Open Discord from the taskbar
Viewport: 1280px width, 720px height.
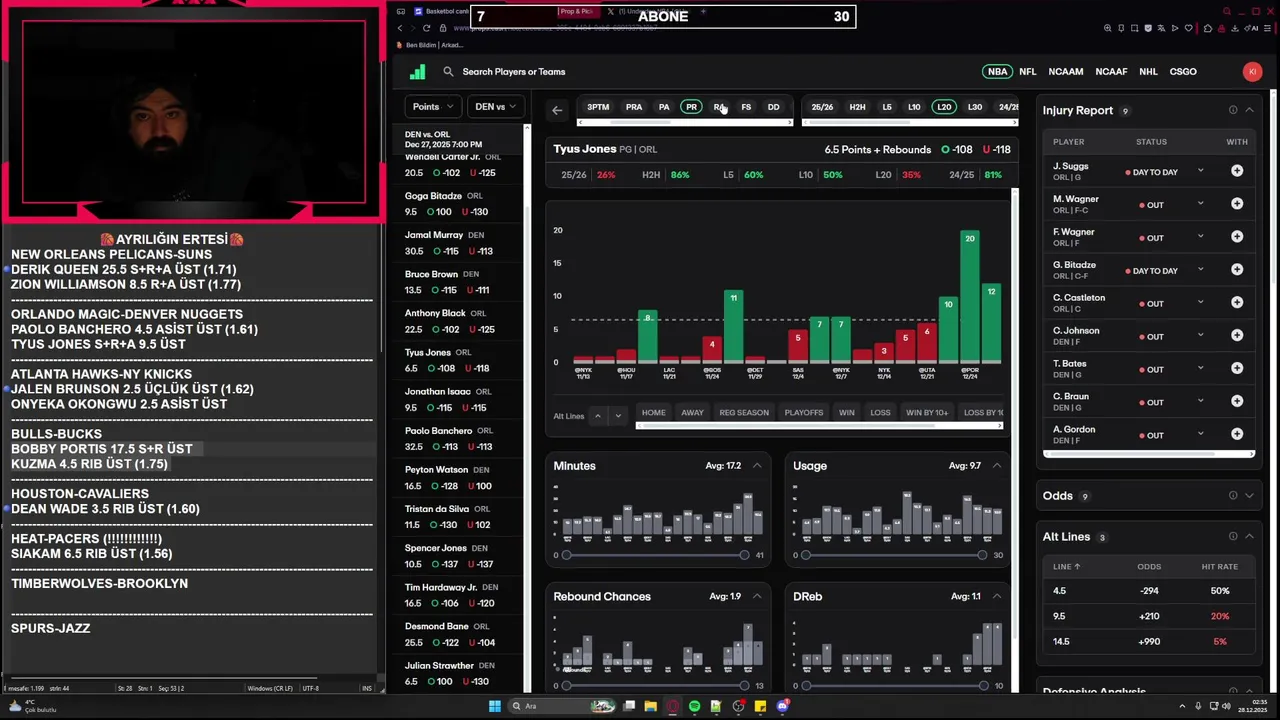782,706
